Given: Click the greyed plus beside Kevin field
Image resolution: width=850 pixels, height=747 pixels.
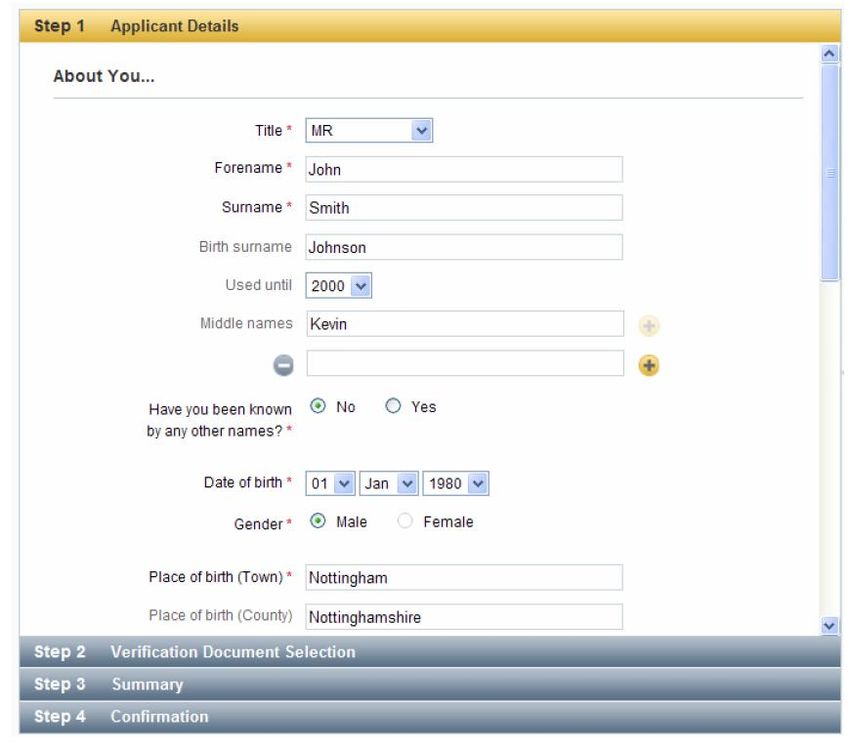Looking at the screenshot, I should coord(648,326).
